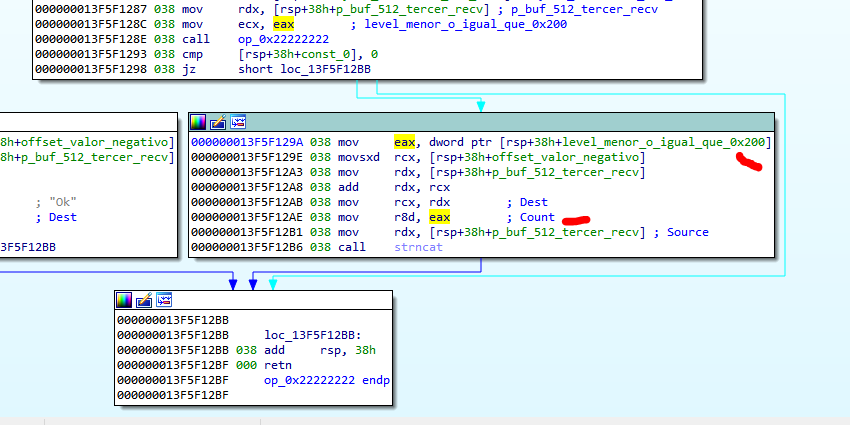This screenshot has height=425, width=850.
Task: Click the node color icon of strncat block
Action: click(x=198, y=122)
